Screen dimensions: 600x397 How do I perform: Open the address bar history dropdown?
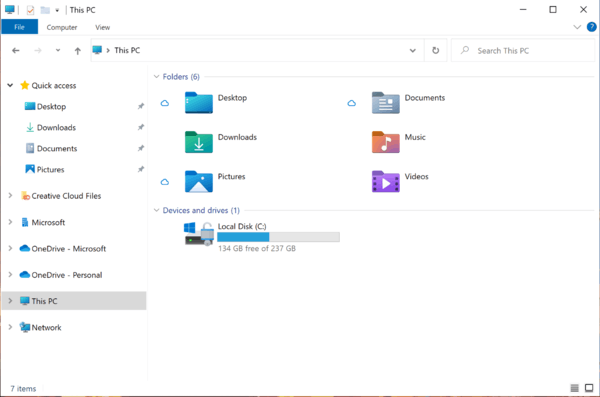pos(412,51)
